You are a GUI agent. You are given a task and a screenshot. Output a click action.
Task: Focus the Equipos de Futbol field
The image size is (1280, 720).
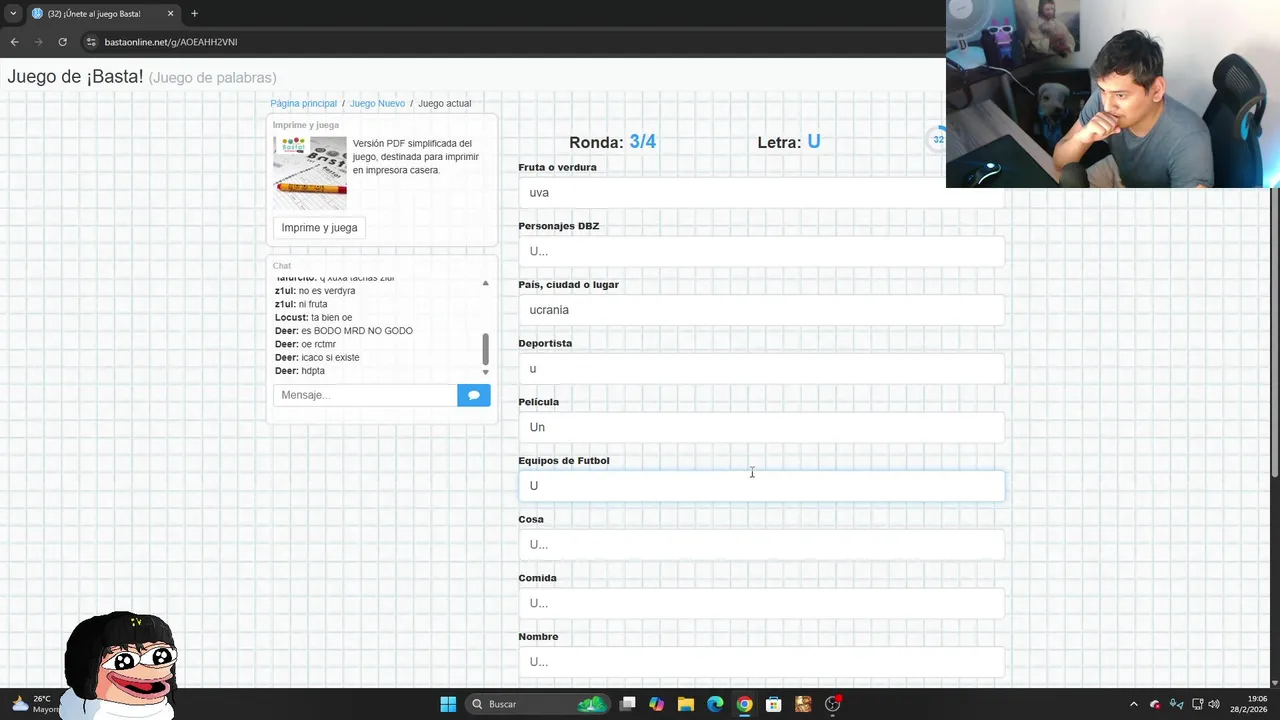click(x=761, y=486)
